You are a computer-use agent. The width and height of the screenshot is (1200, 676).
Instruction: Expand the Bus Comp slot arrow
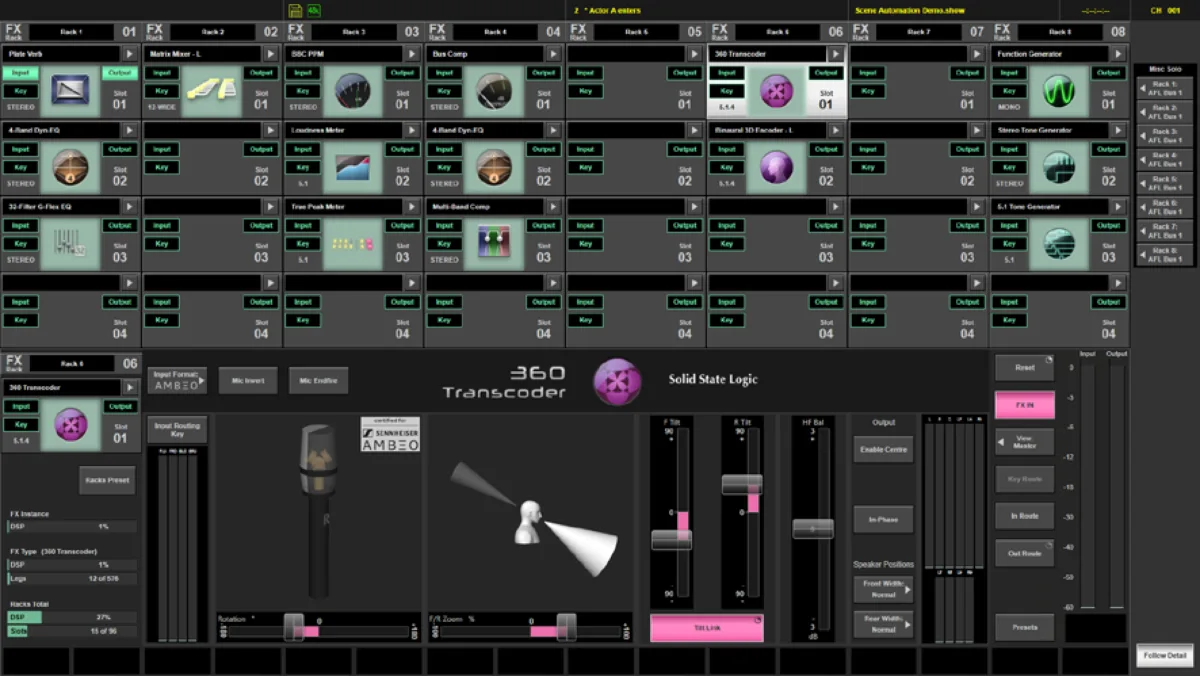[553, 54]
